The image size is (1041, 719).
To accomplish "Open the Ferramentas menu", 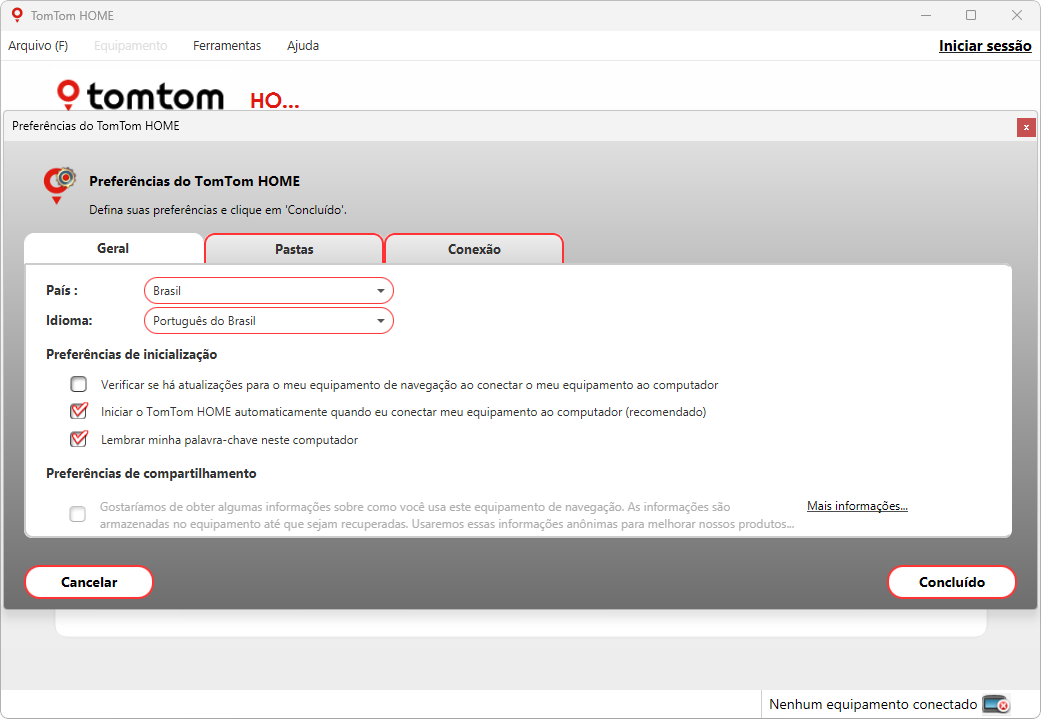I will coord(227,46).
